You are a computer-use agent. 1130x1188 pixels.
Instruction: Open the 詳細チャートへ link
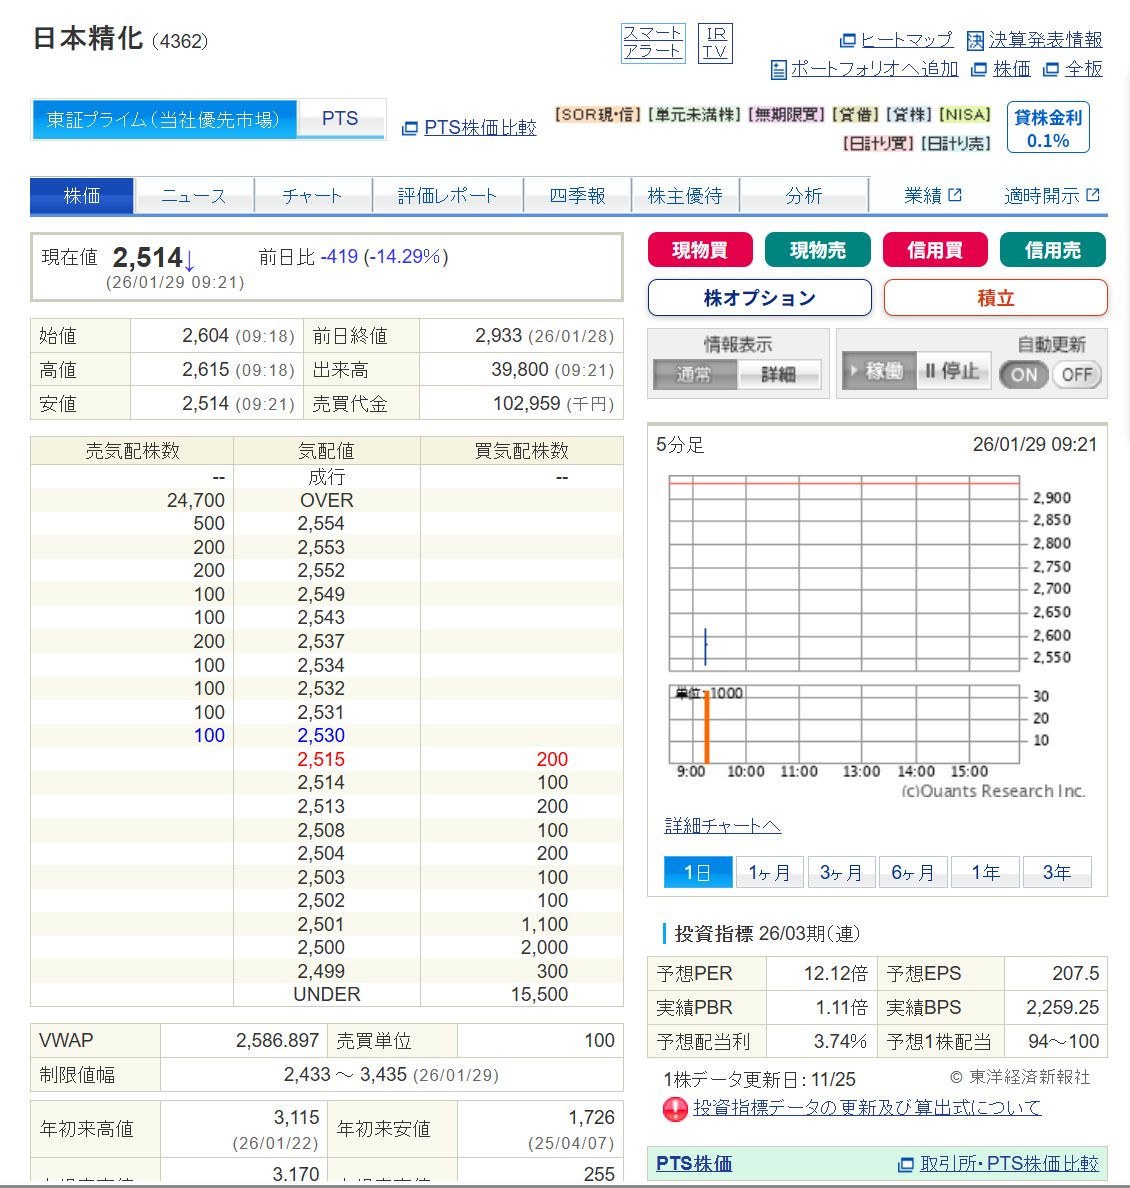click(722, 825)
